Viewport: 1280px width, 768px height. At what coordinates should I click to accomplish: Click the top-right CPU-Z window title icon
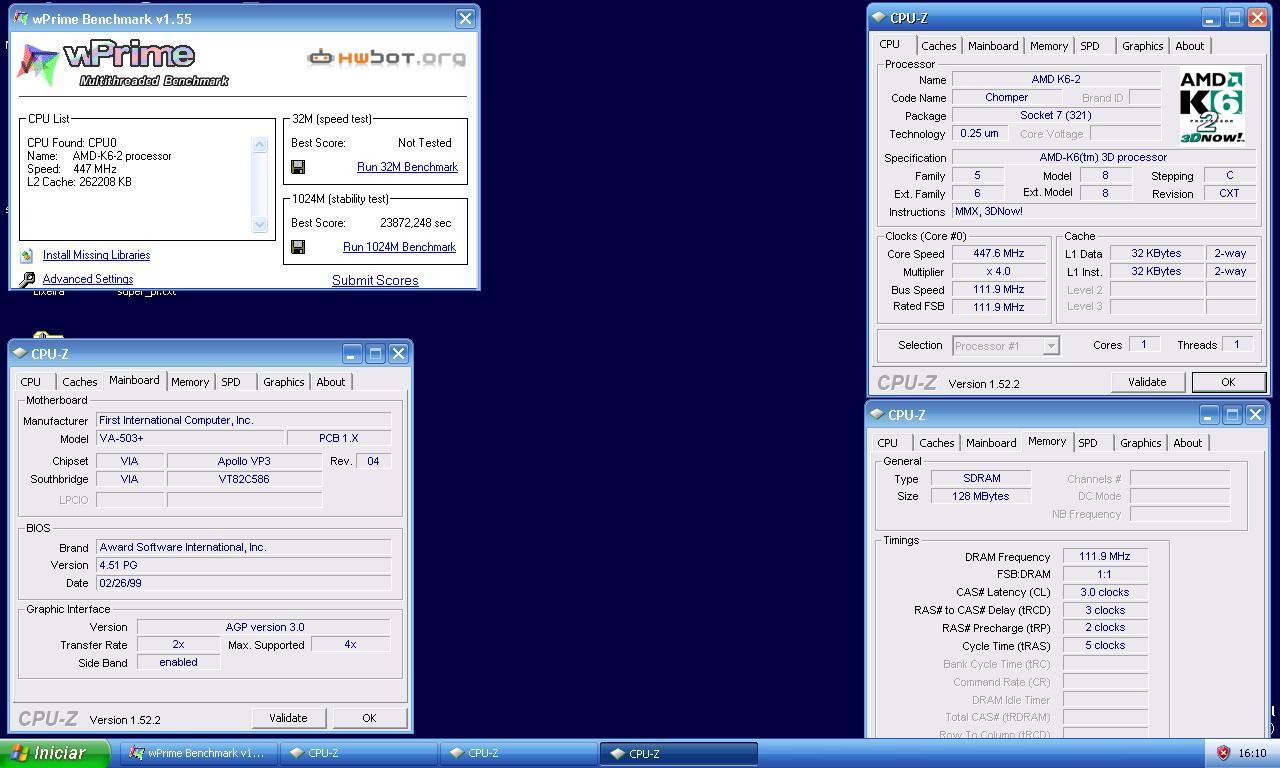tap(879, 18)
